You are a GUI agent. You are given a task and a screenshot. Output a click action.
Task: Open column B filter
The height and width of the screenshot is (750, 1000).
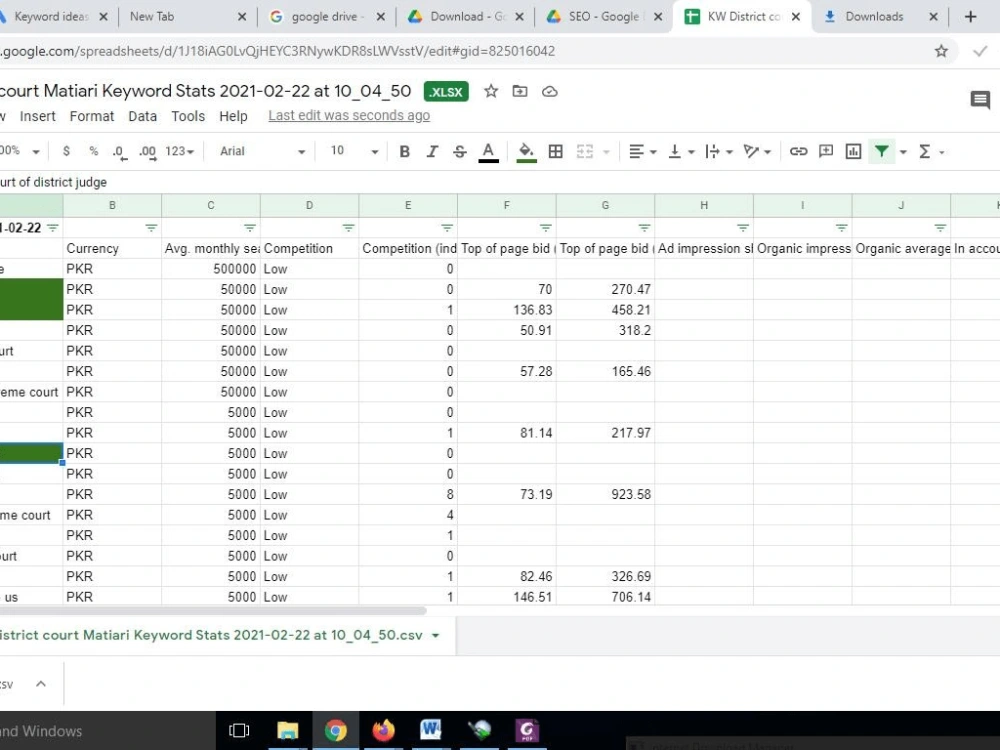(151, 228)
